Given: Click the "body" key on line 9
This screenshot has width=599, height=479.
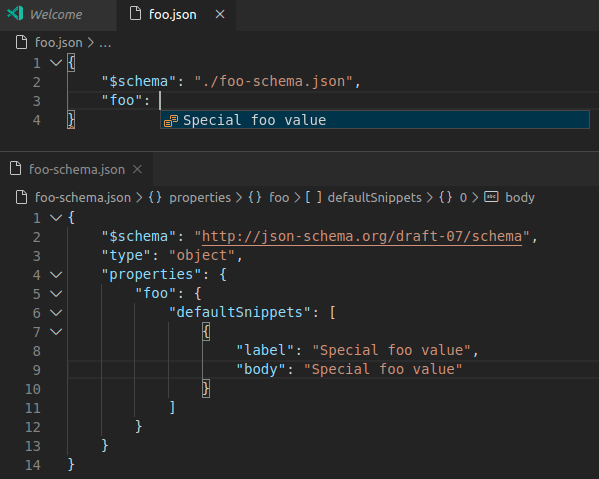Looking at the screenshot, I should click(x=261, y=369).
